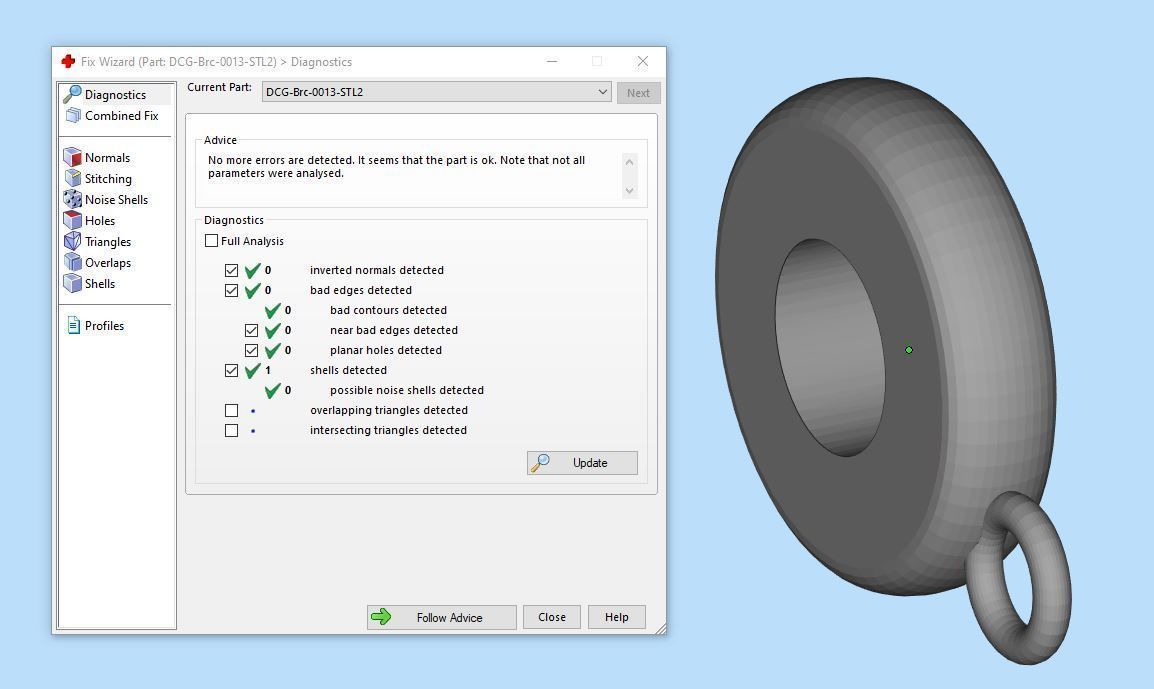Image resolution: width=1154 pixels, height=689 pixels.
Task: Uncheck near bad edges detected checkbox
Action: pyautogui.click(x=251, y=330)
